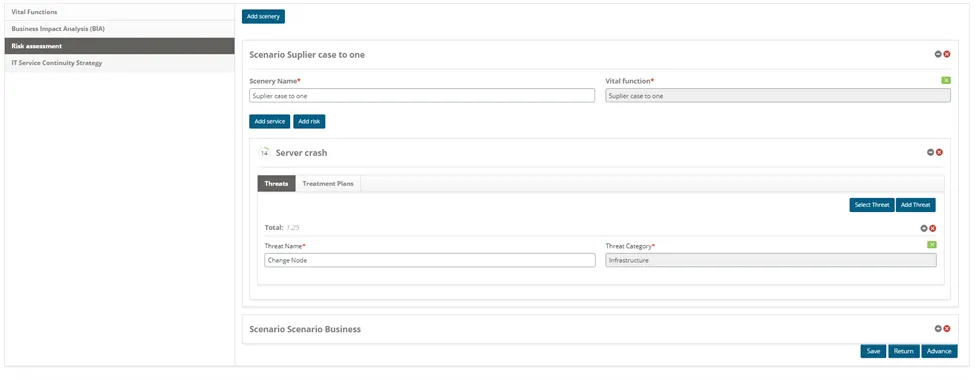Image resolution: width=975 pixels, height=379 pixels.
Task: Click the risk score 14 circular indicator
Action: click(x=264, y=152)
